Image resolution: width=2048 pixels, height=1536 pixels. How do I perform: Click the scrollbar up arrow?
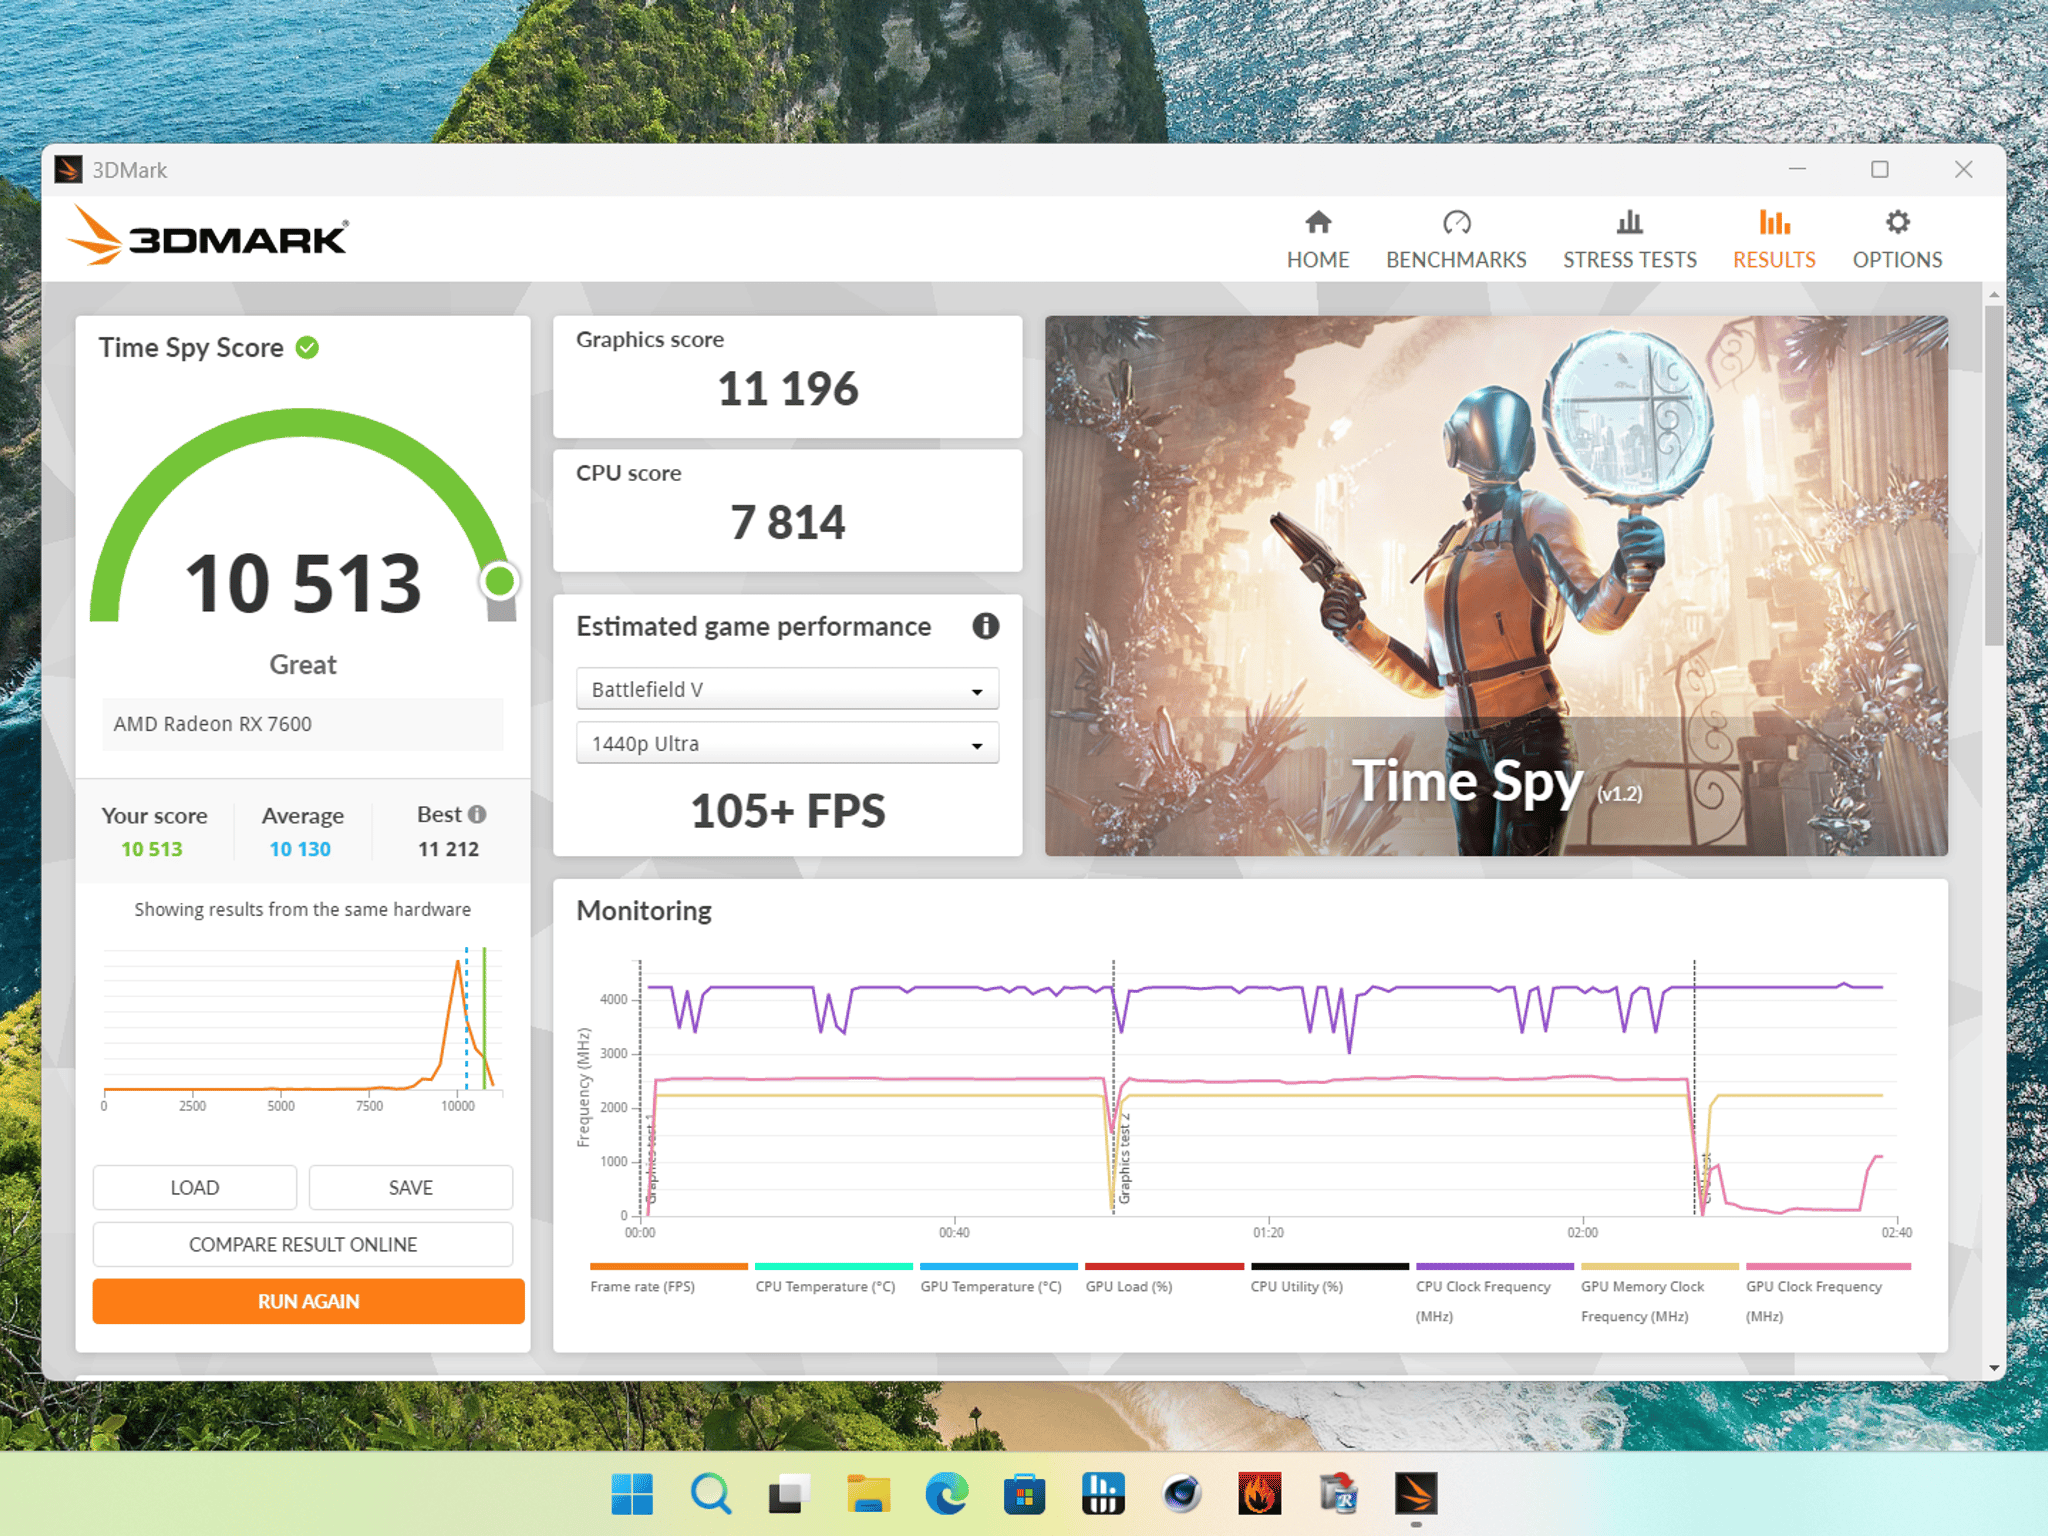point(1993,295)
